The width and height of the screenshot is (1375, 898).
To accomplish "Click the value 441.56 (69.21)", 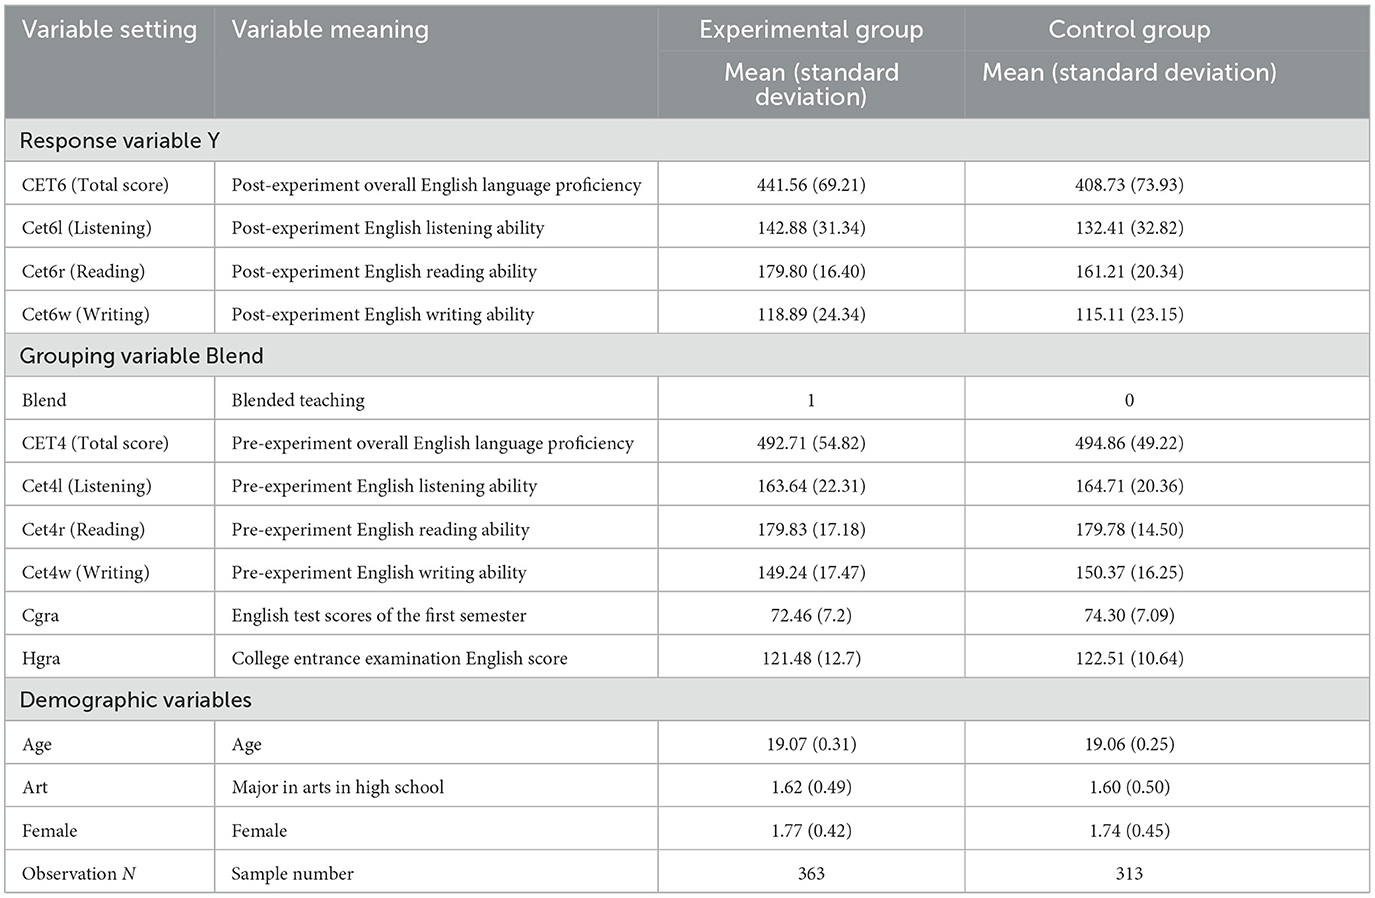I will click(811, 185).
